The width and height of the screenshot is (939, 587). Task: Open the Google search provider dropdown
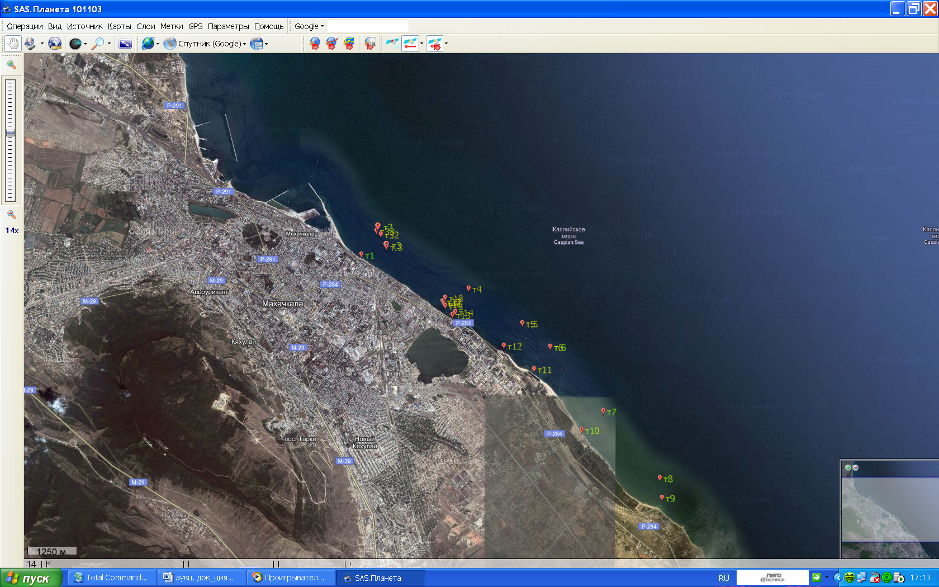[309, 26]
